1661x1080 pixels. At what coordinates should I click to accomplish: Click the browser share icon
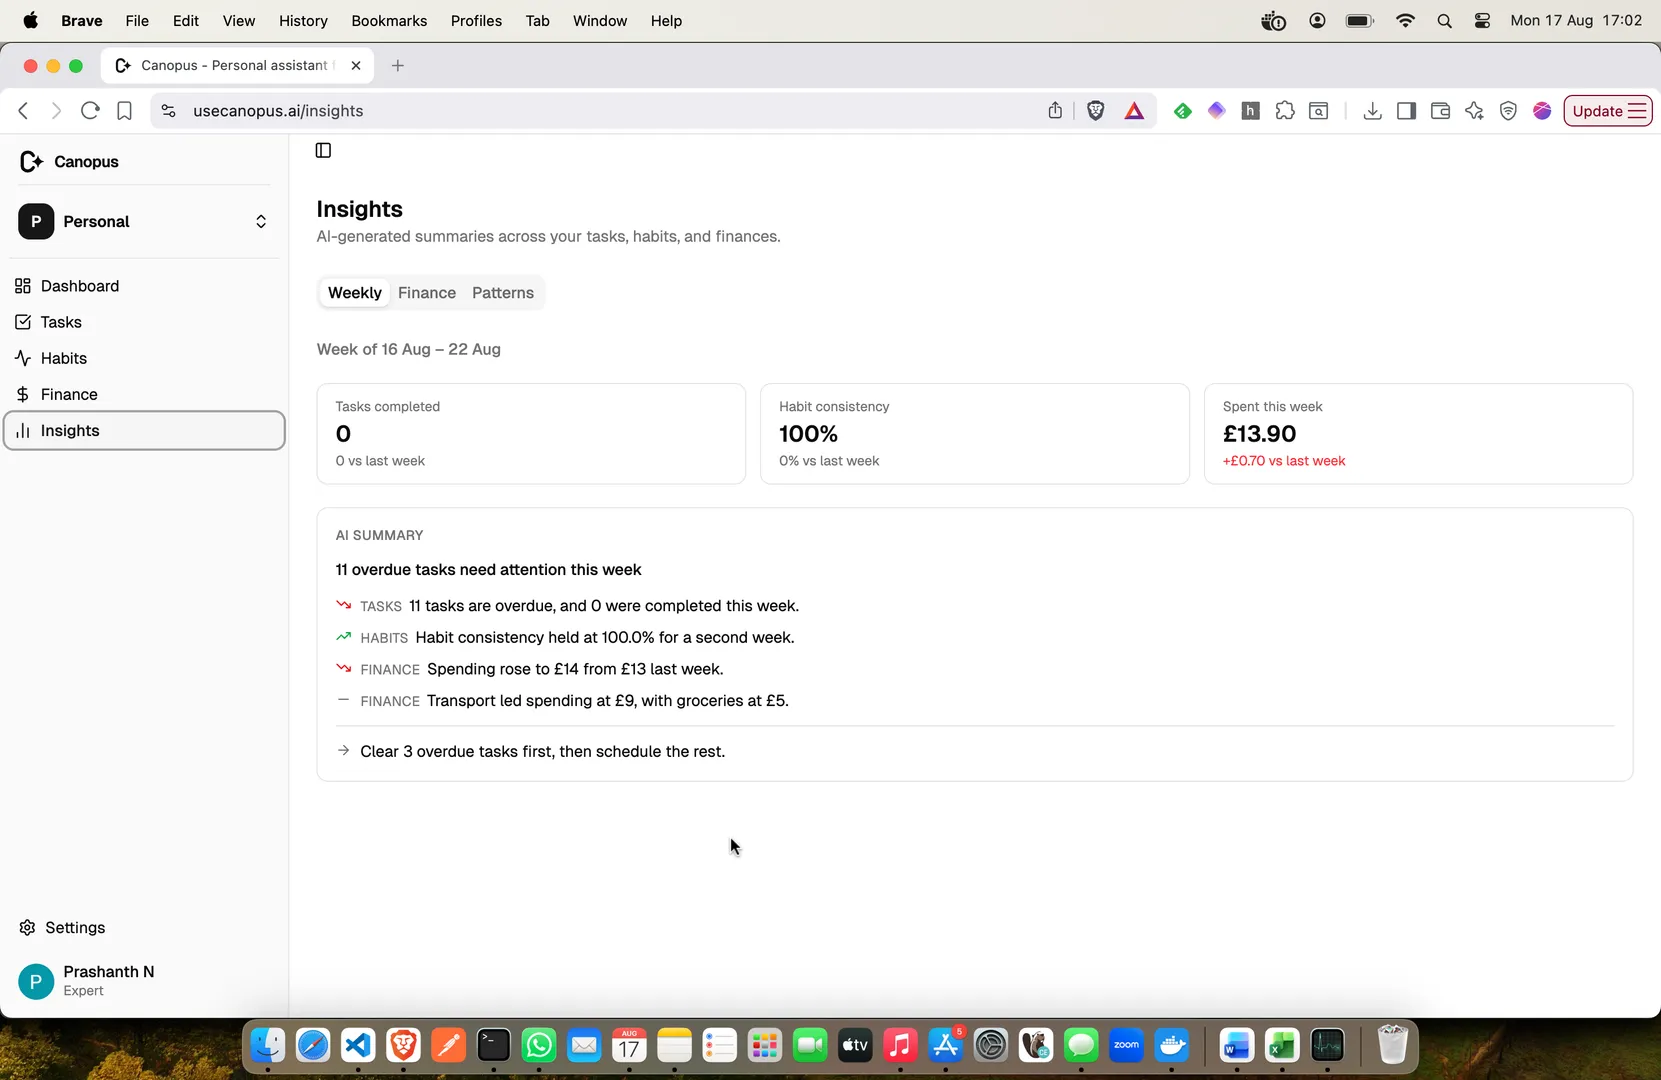coord(1055,111)
